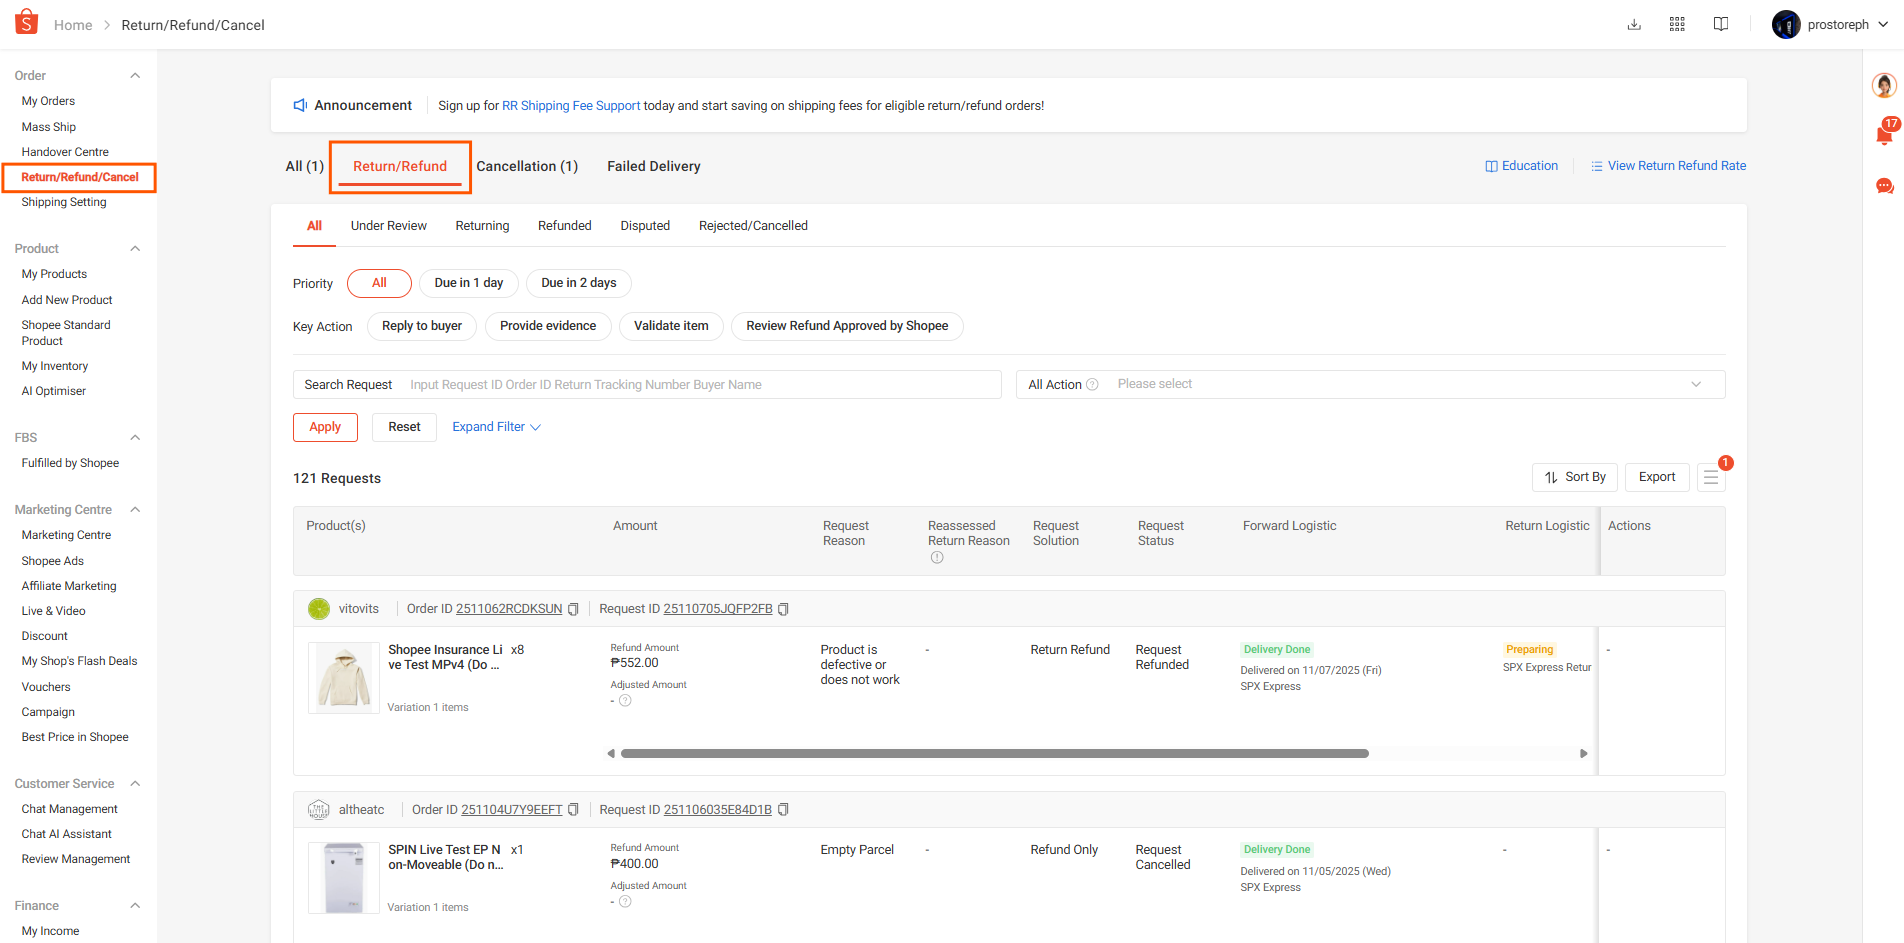Switch to the Failed Delivery tab
1904x943 pixels.
tap(654, 167)
